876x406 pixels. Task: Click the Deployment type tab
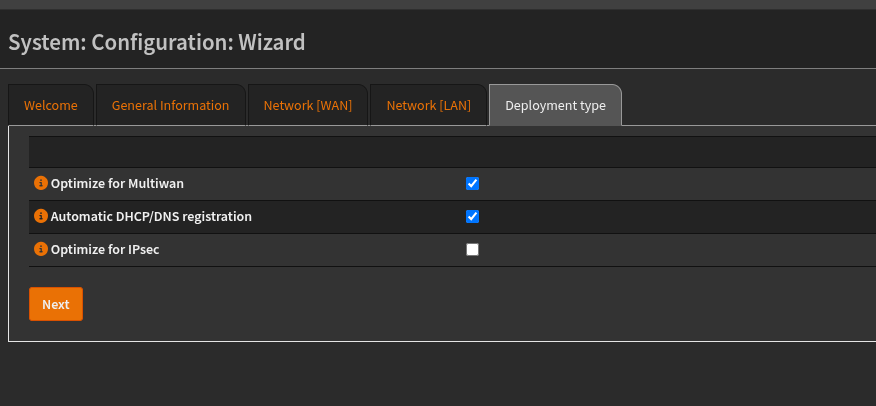(555, 105)
